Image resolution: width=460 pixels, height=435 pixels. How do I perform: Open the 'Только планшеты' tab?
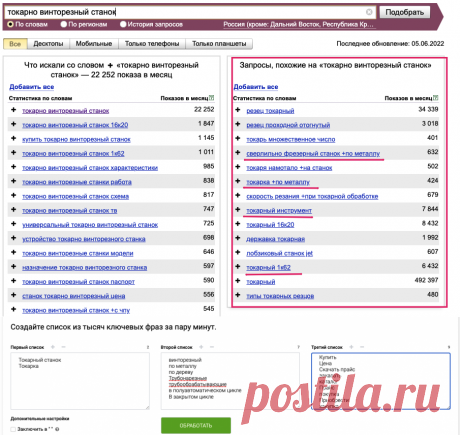point(219,44)
